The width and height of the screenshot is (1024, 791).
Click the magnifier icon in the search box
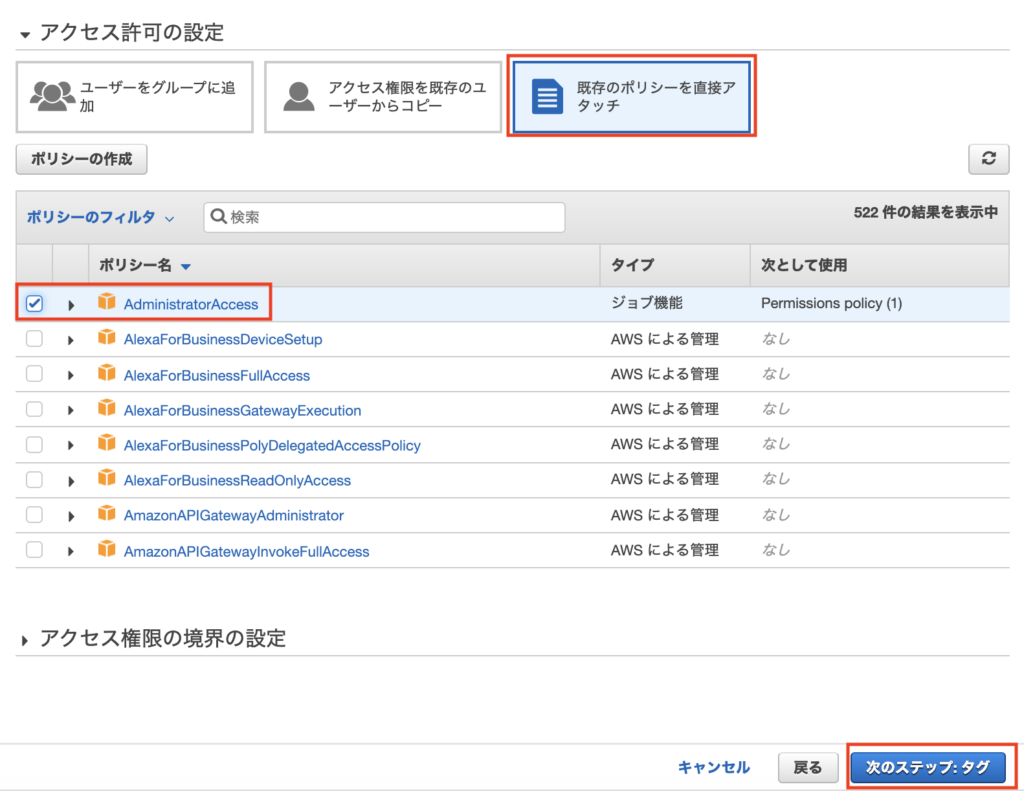(x=219, y=217)
